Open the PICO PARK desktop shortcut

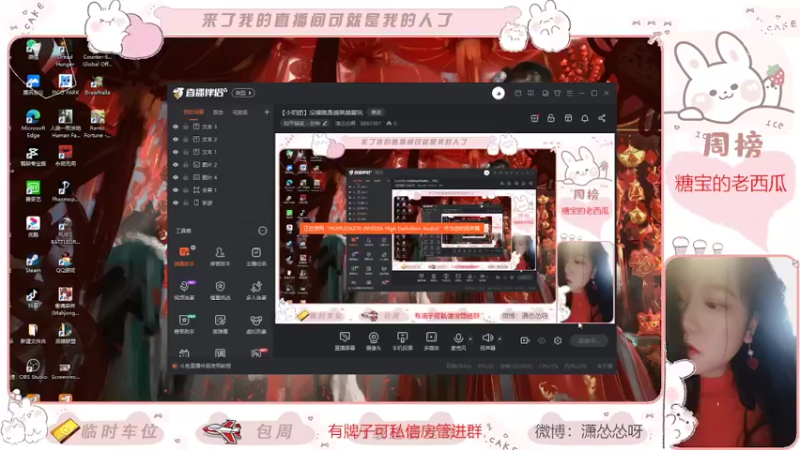(x=65, y=85)
